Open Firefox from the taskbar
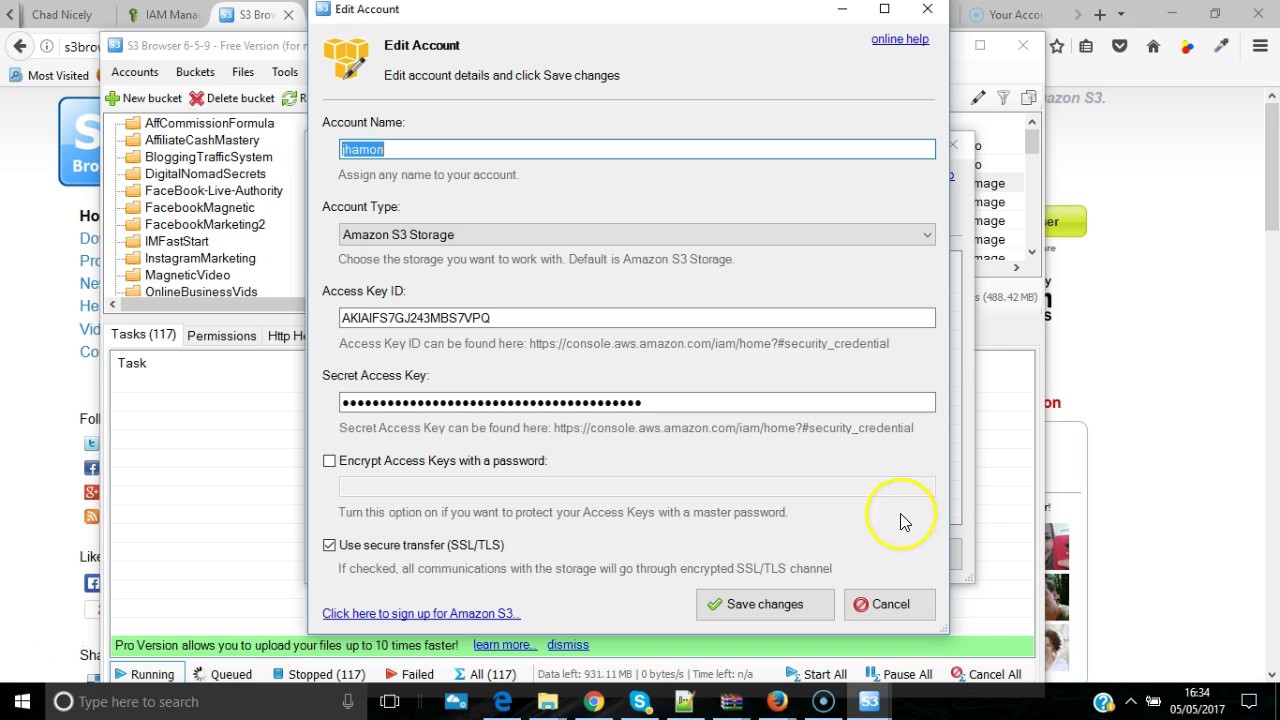Screen dimensions: 1280x720 777,702
